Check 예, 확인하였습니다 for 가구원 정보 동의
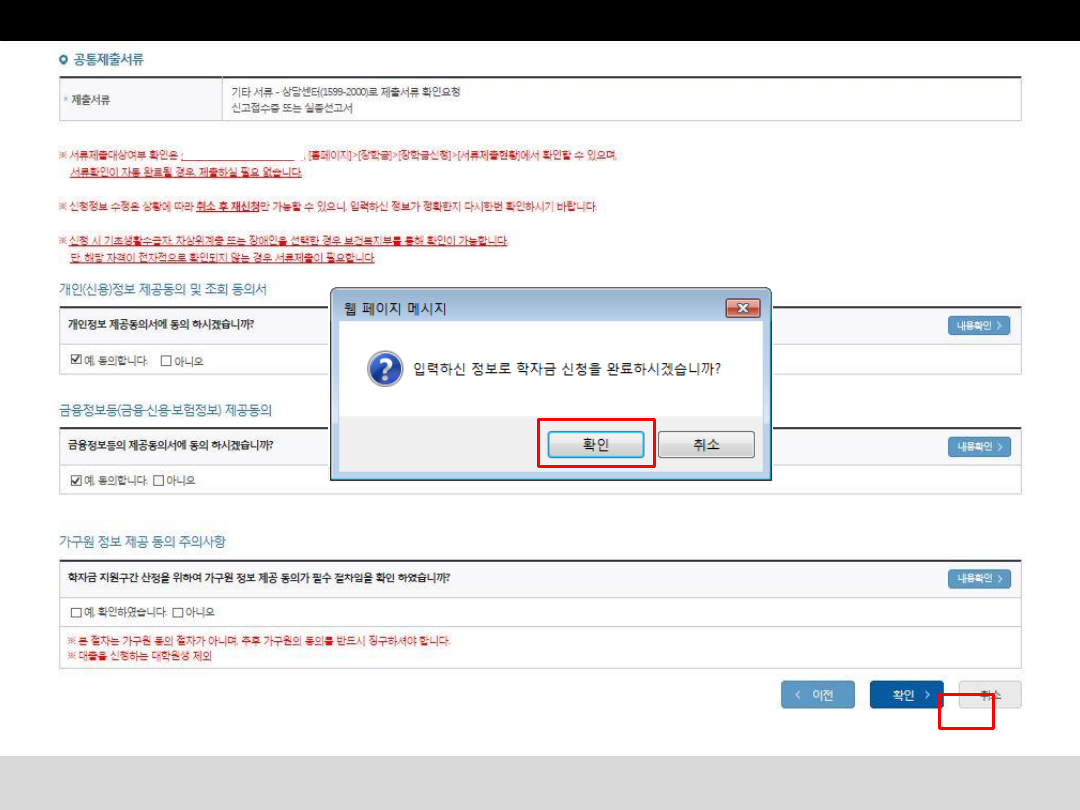 pyautogui.click(x=76, y=612)
